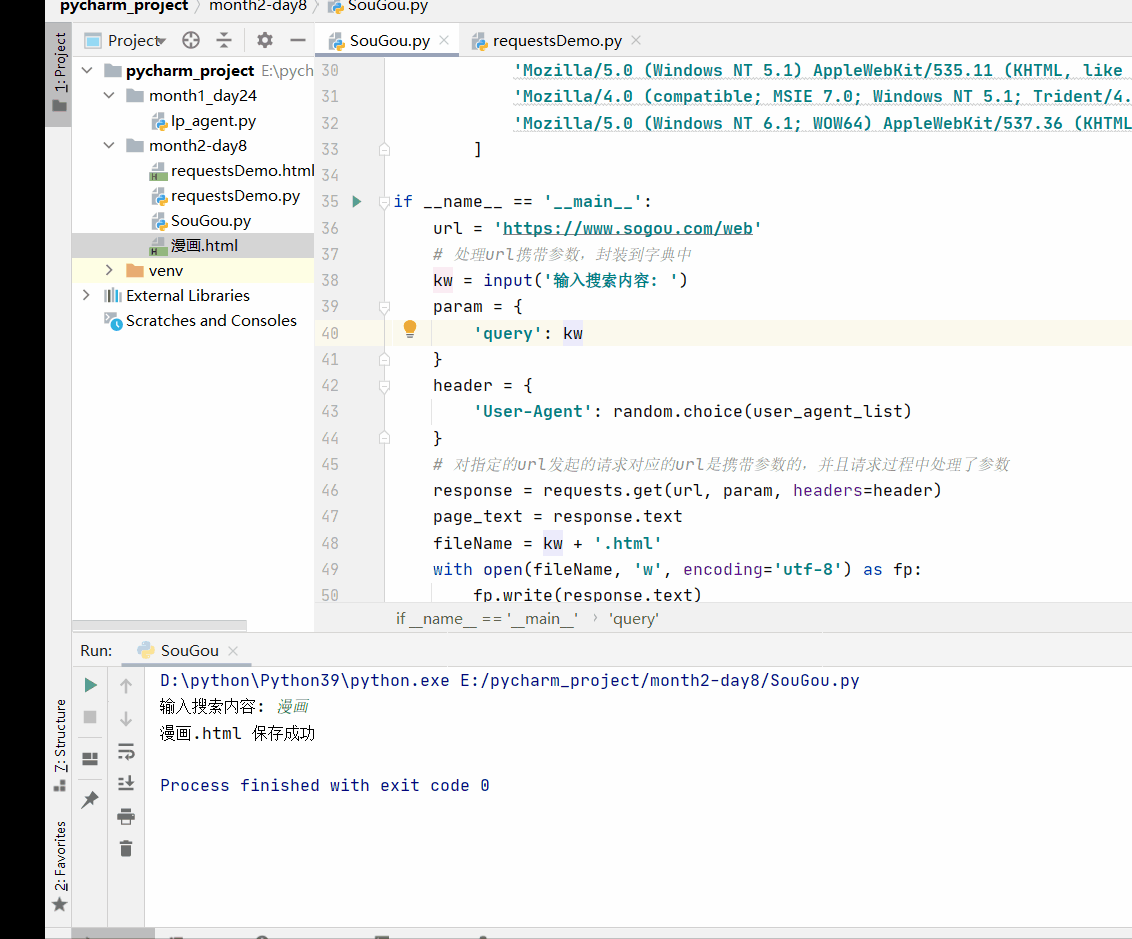The image size is (1132, 939).
Task: Select the venv folder row
Action: click(193, 271)
